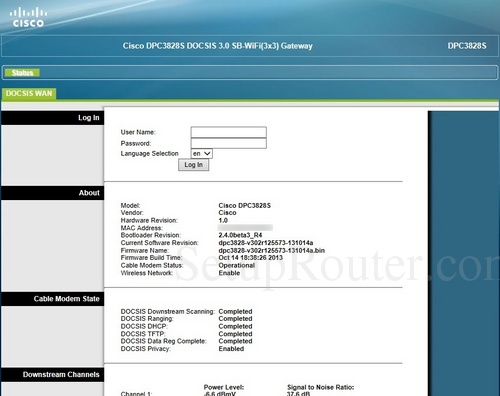
Task: Select the DOCSIS WAN tab
Action: pos(29,93)
